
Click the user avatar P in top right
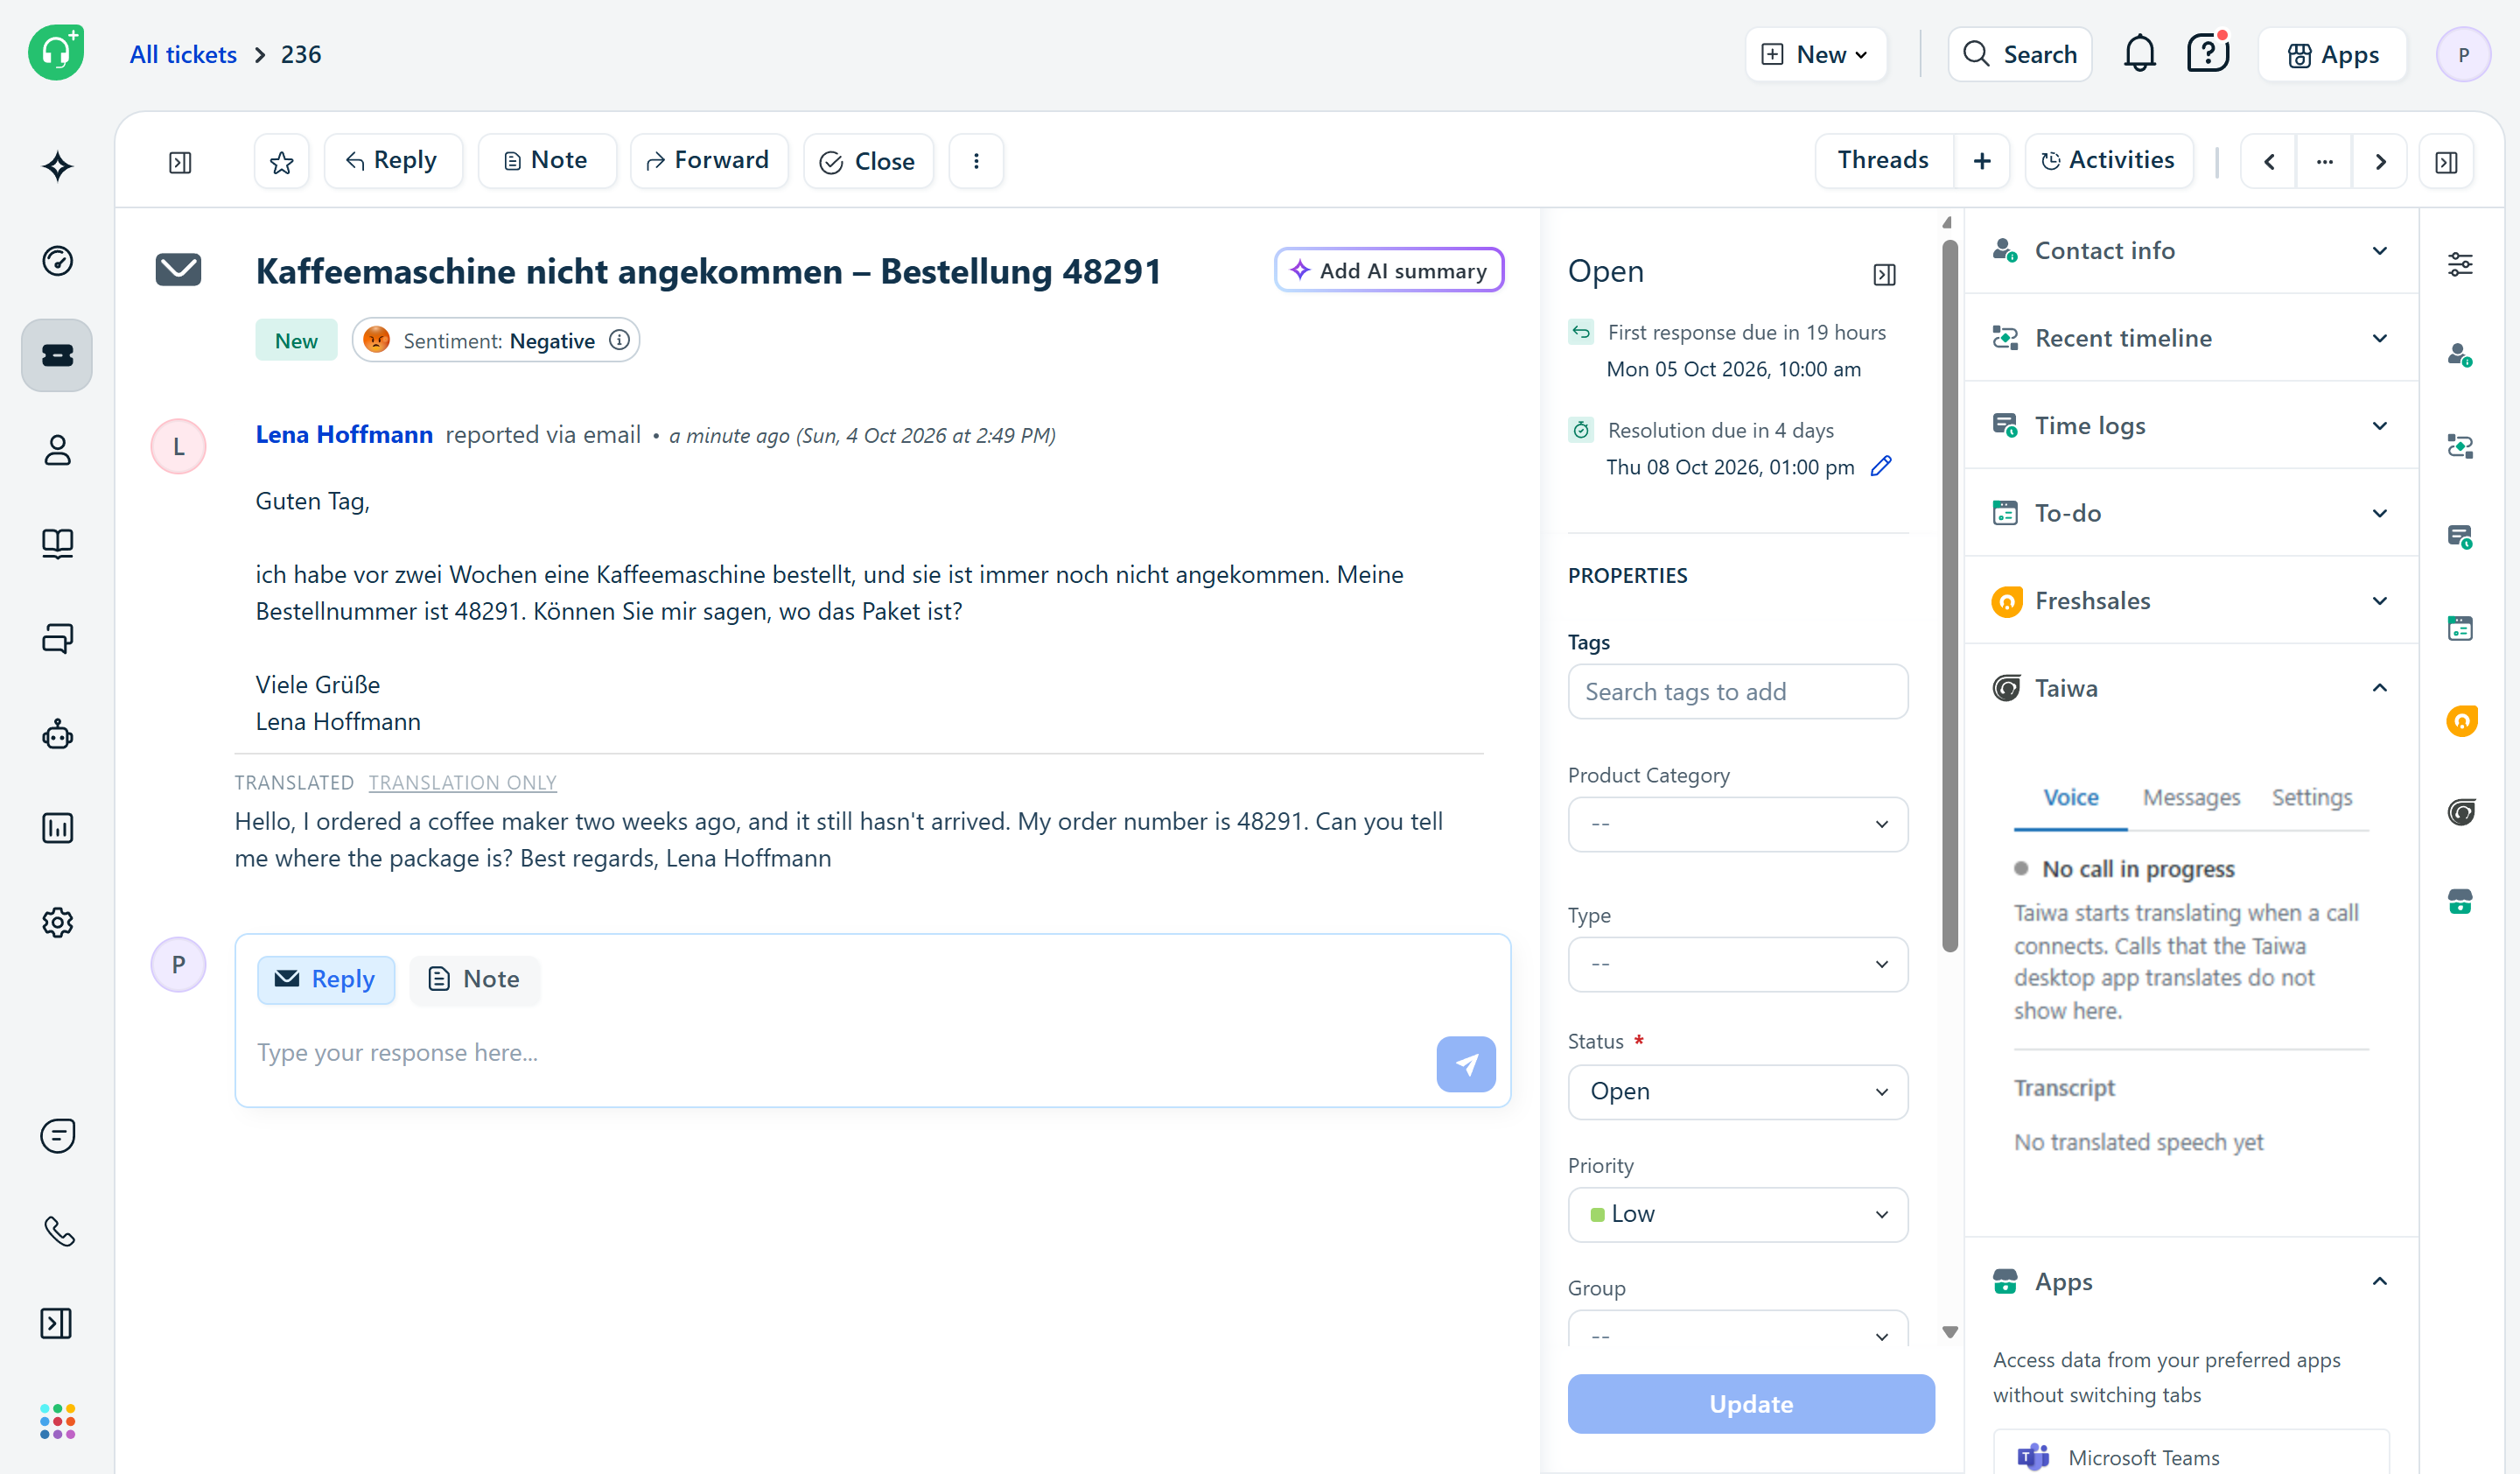coord(2463,54)
